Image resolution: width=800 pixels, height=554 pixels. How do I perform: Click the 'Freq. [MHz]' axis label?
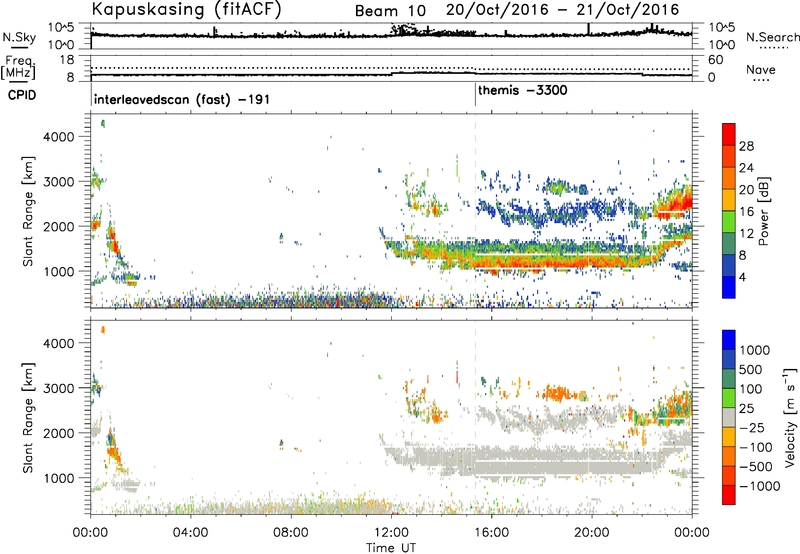[x=18, y=67]
